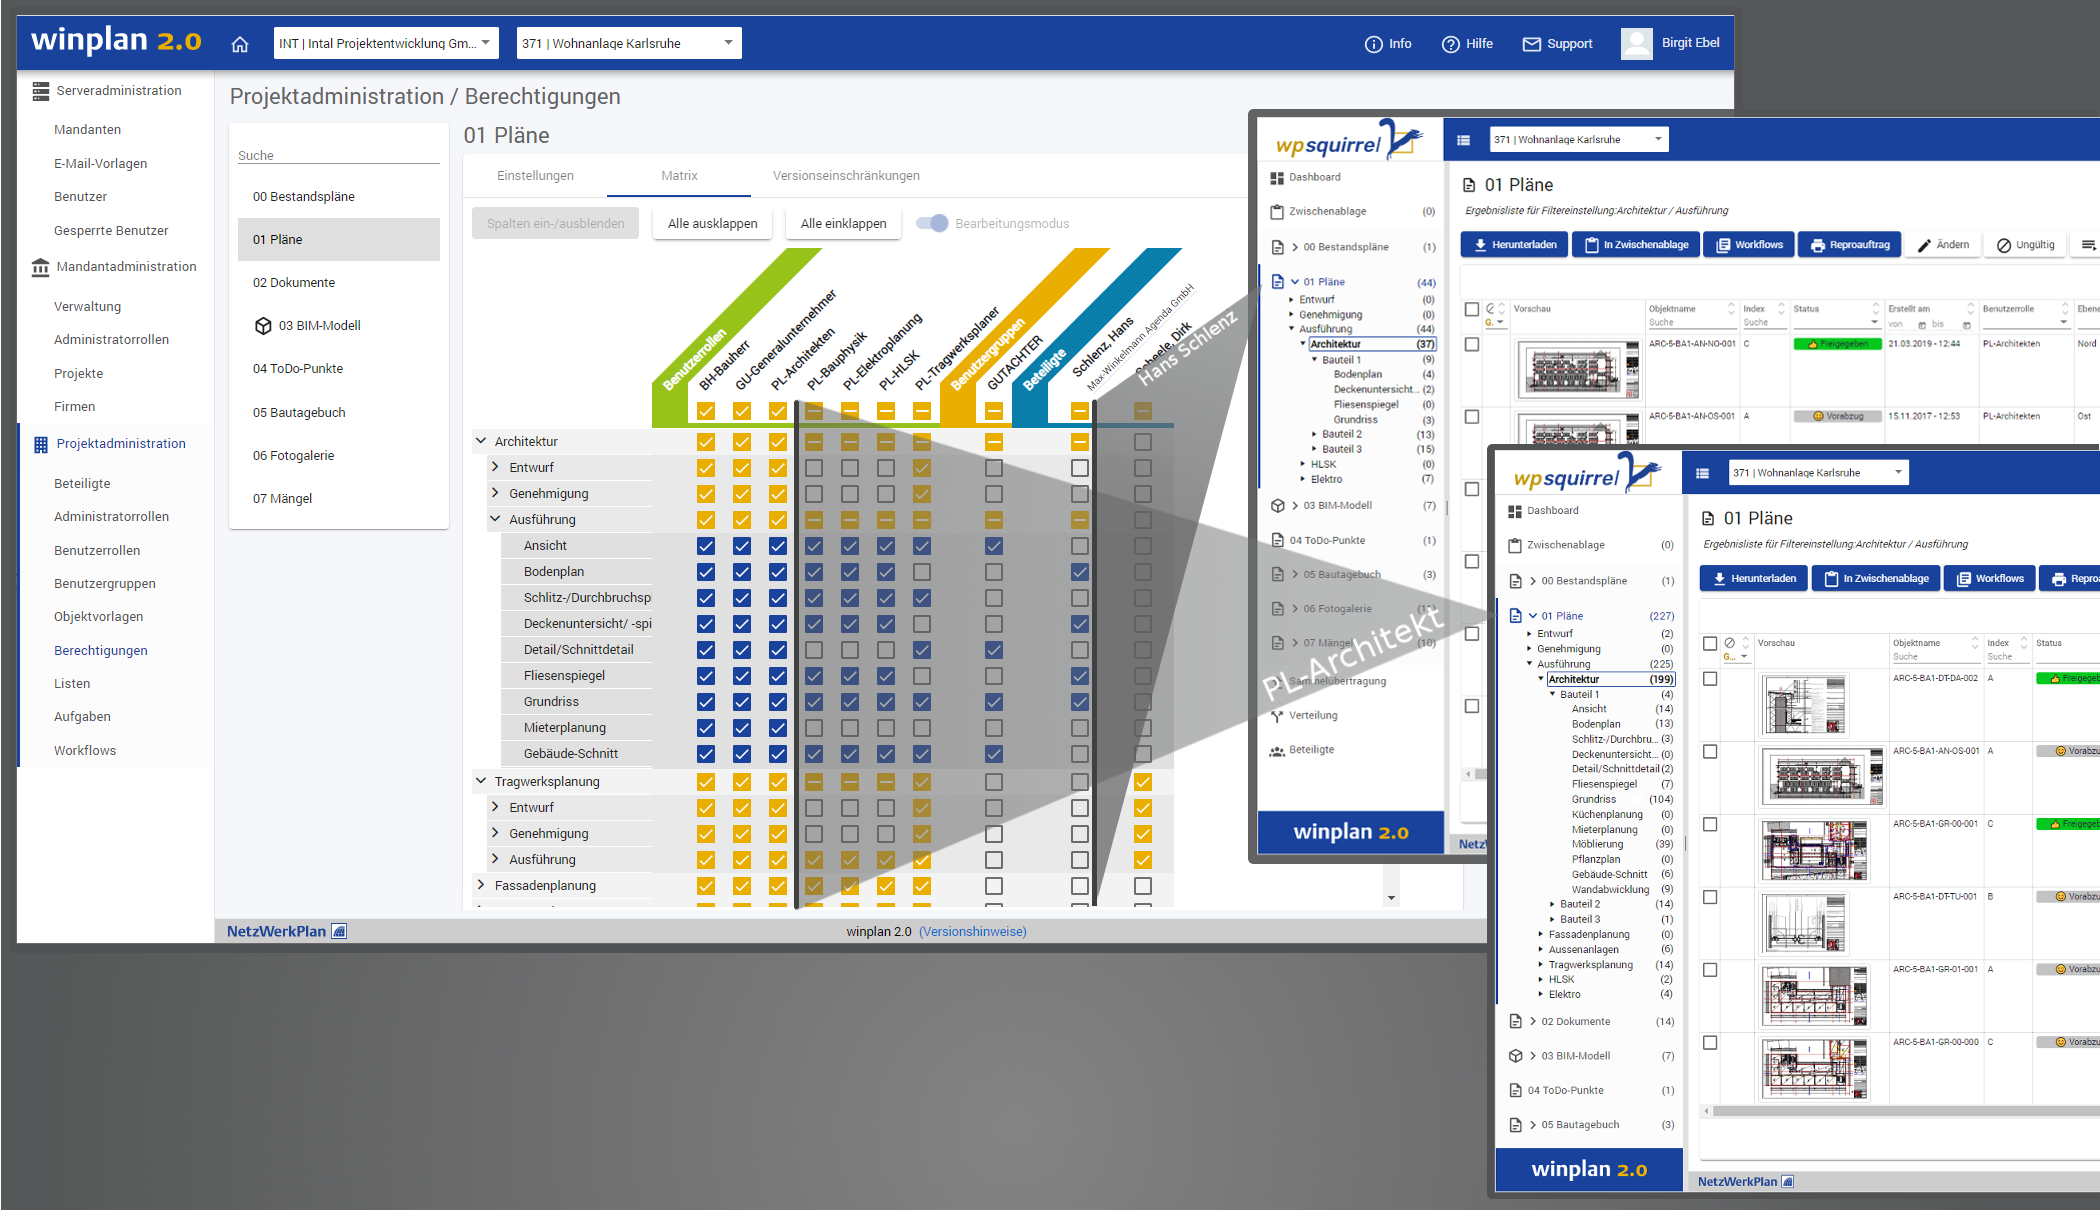
Task: Toggle BH-Bauherr checkbox in Architektur row
Action: coord(706,442)
